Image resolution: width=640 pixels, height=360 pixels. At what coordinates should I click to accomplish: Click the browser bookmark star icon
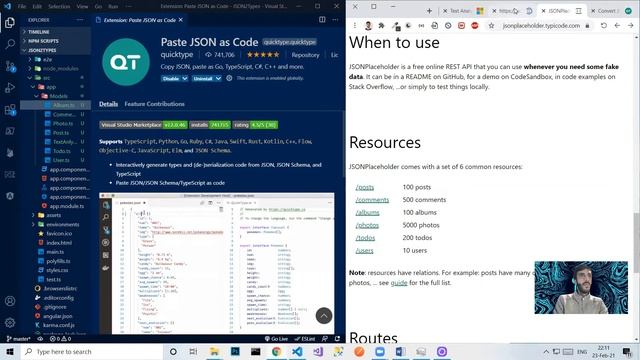point(491,26)
